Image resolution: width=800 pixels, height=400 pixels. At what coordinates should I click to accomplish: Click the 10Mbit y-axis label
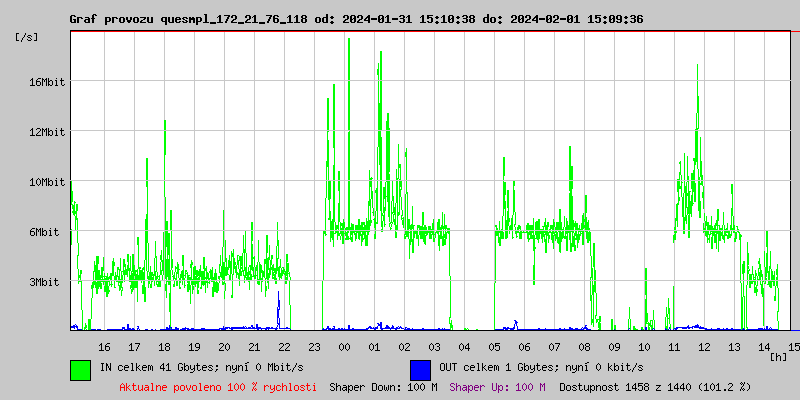click(46, 182)
